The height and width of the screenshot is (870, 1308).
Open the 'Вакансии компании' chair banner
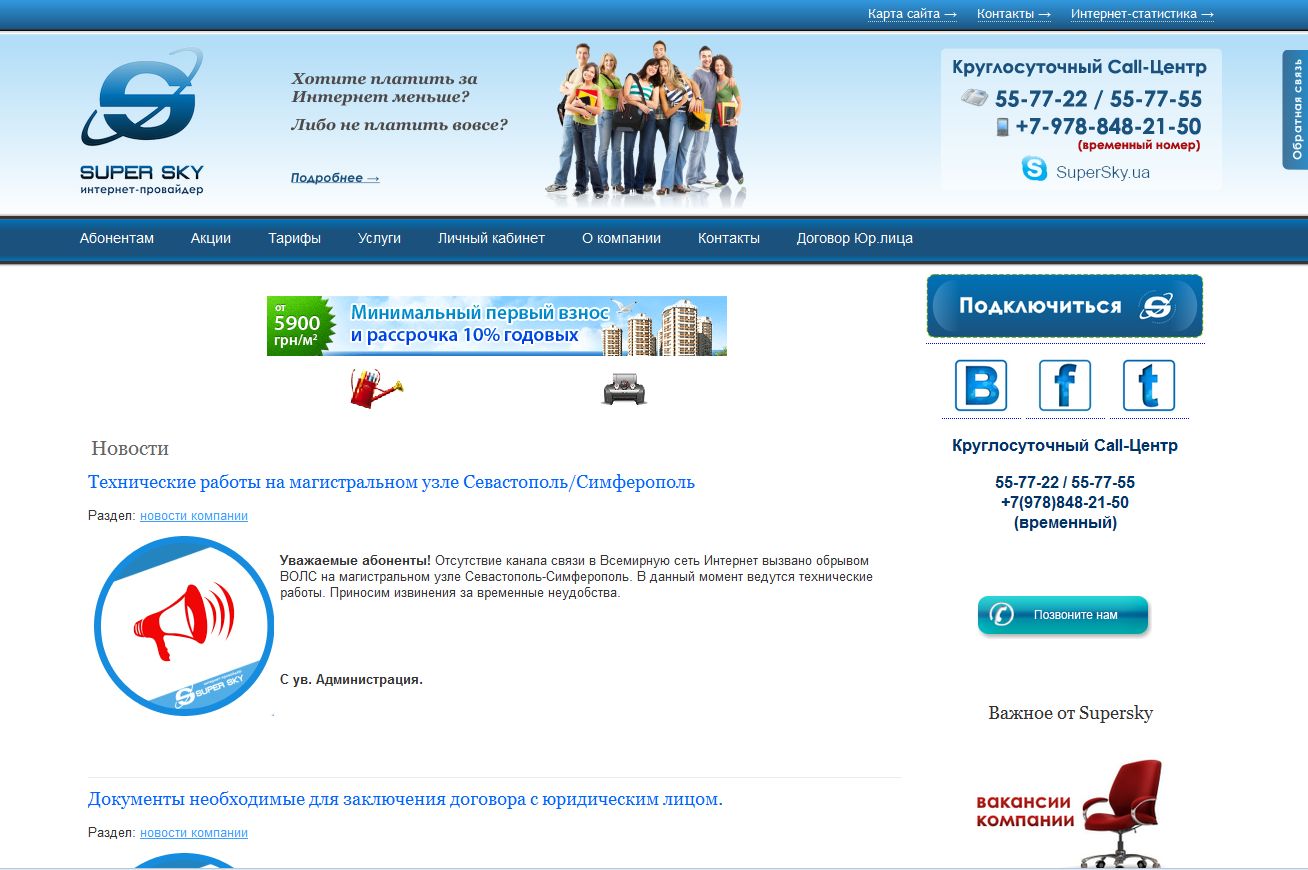coord(1070,812)
